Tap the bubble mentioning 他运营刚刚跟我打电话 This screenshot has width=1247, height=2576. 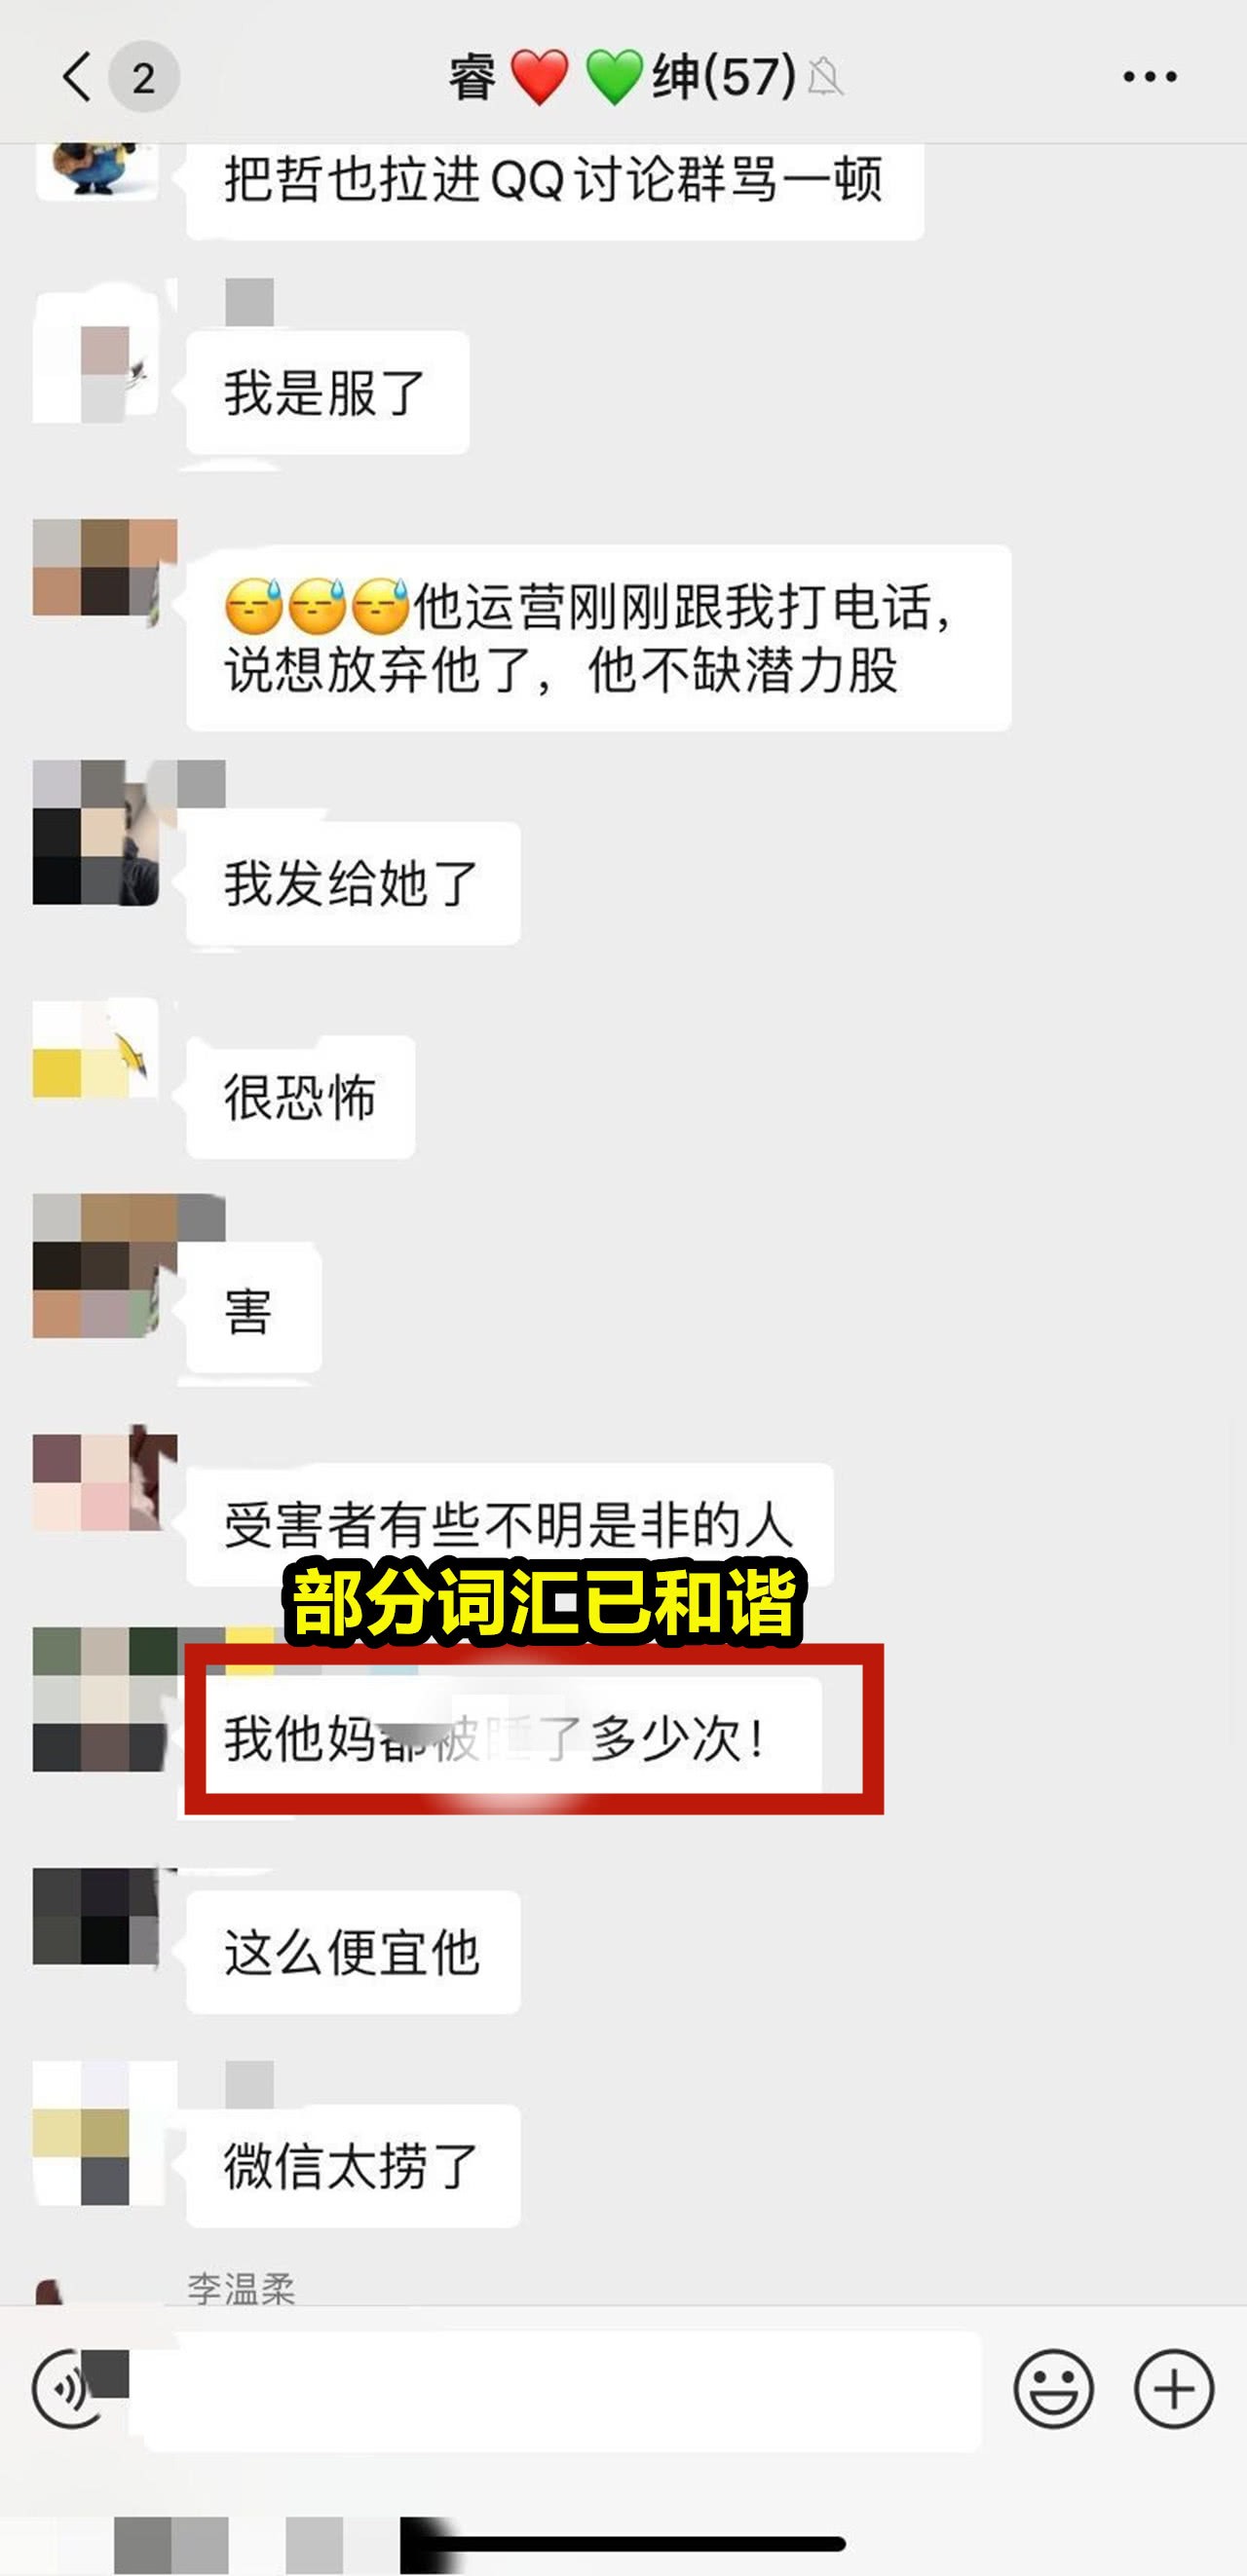[x=598, y=638]
